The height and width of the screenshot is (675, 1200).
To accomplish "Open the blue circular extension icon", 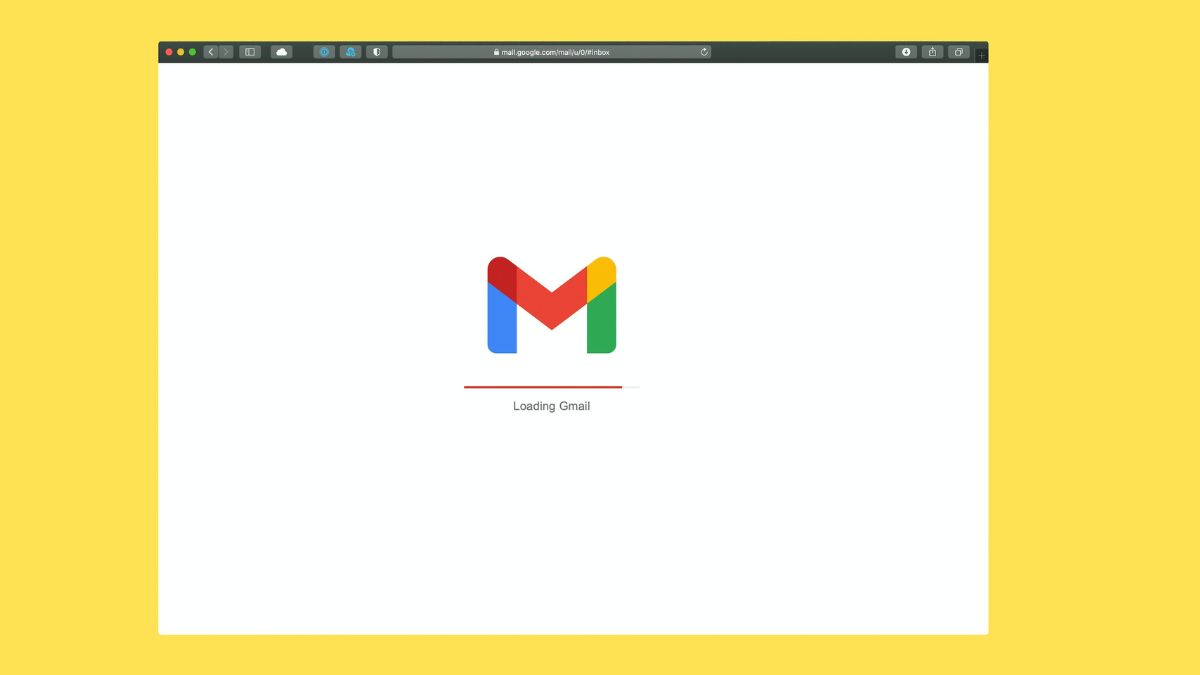I will pyautogui.click(x=324, y=51).
